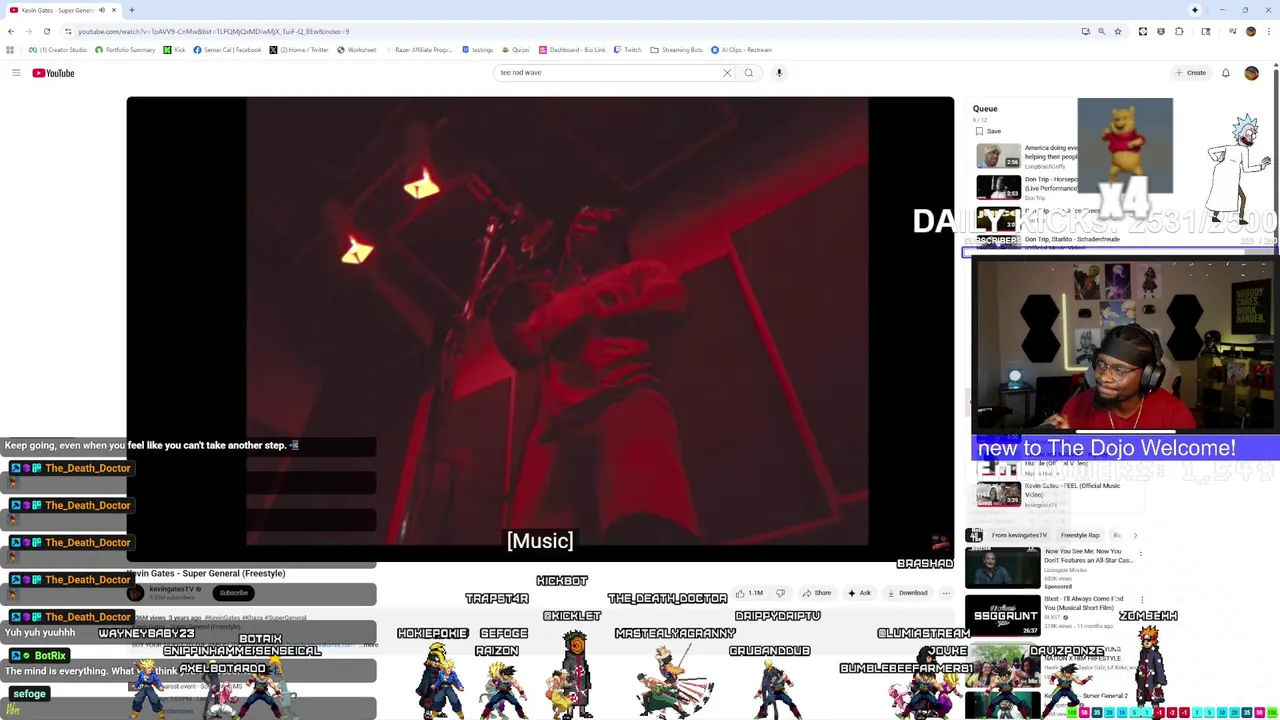Download the video
Image resolution: width=1280 pixels, height=720 pixels.
tap(908, 593)
